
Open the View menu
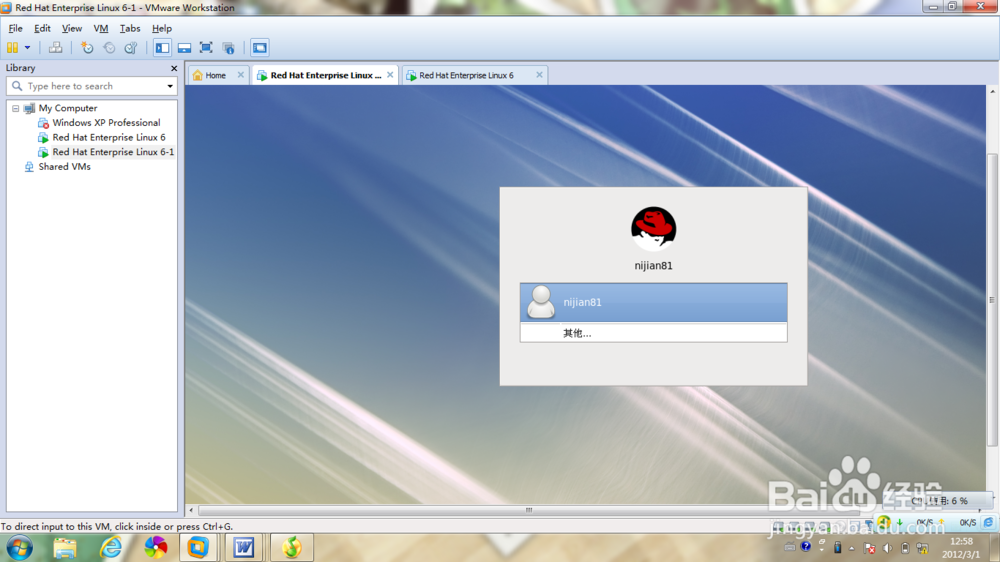[71, 29]
